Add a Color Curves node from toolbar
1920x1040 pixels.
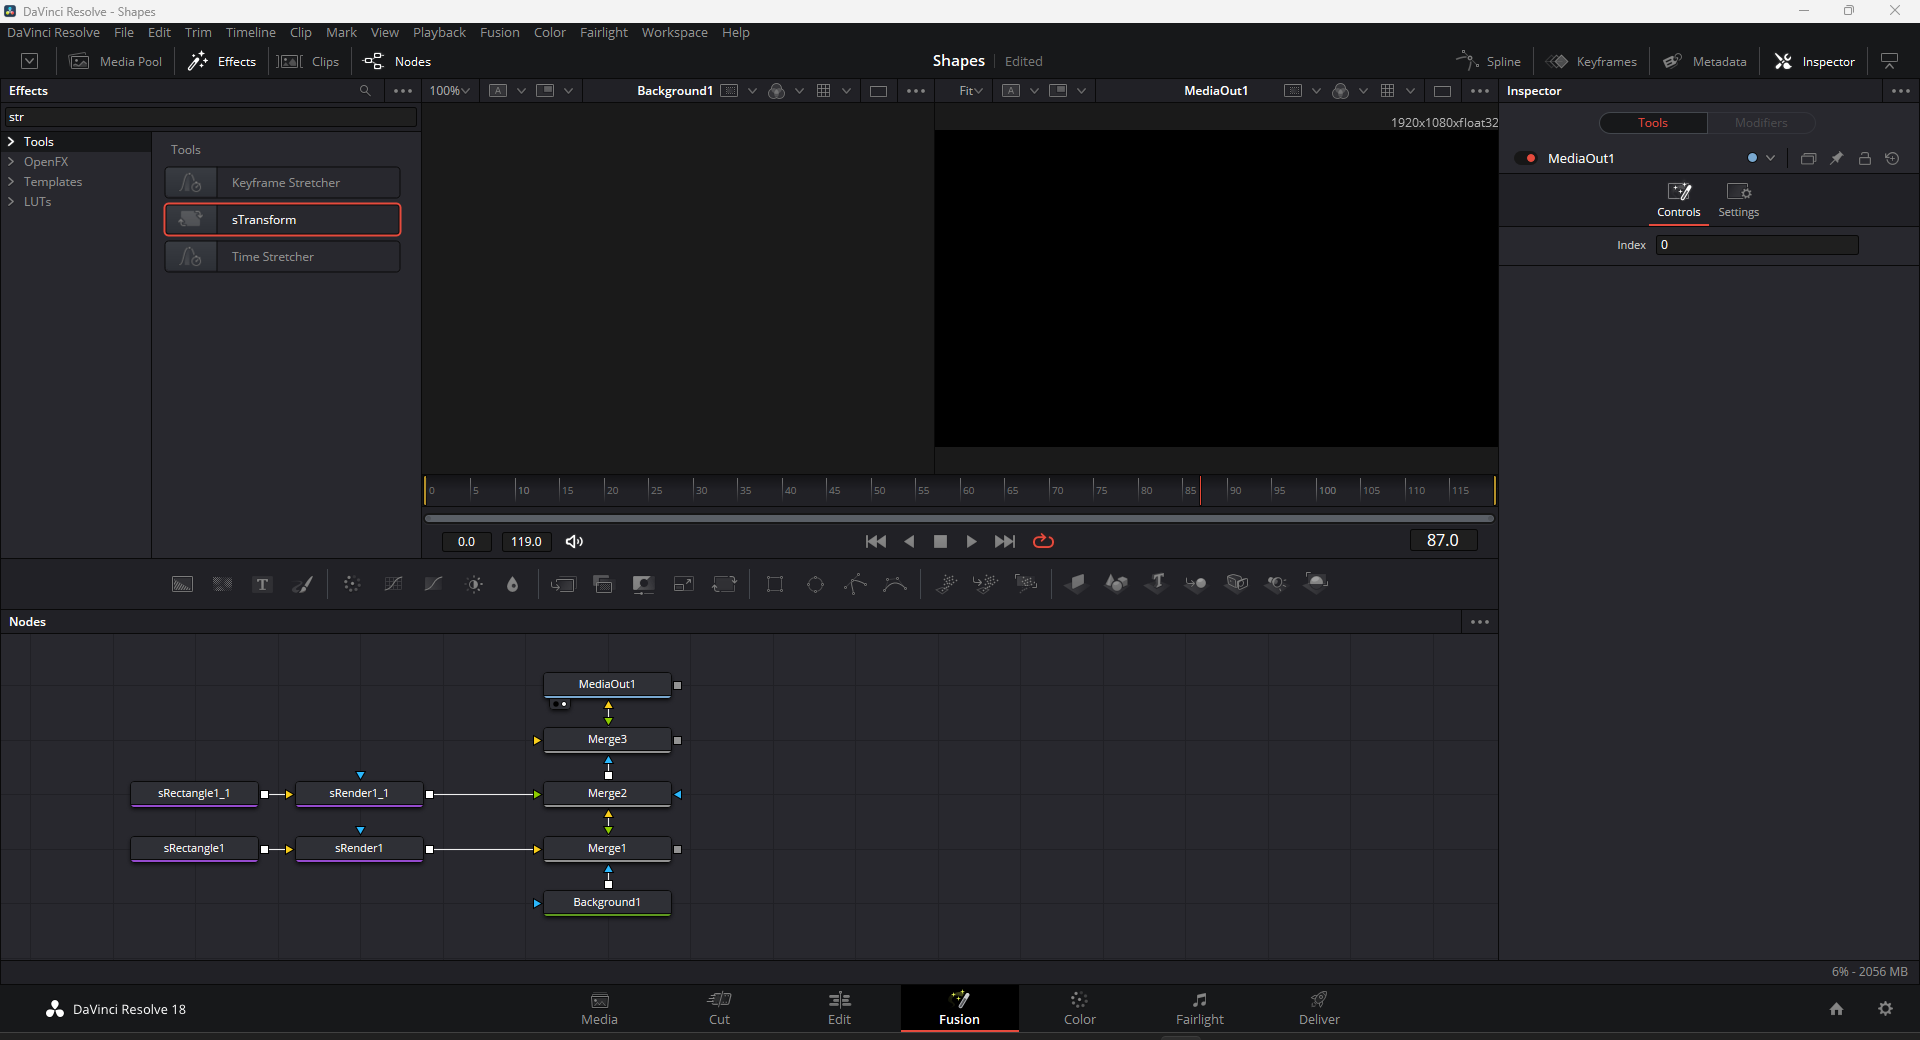pos(393,584)
